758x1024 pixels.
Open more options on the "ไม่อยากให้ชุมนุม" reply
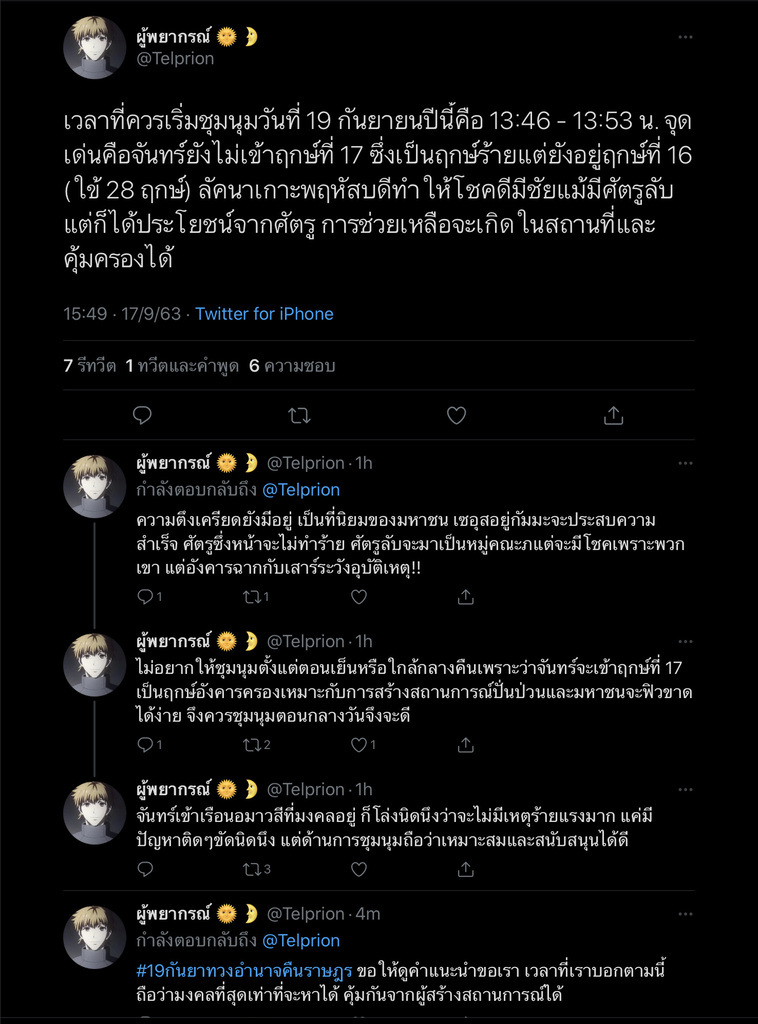(x=685, y=641)
